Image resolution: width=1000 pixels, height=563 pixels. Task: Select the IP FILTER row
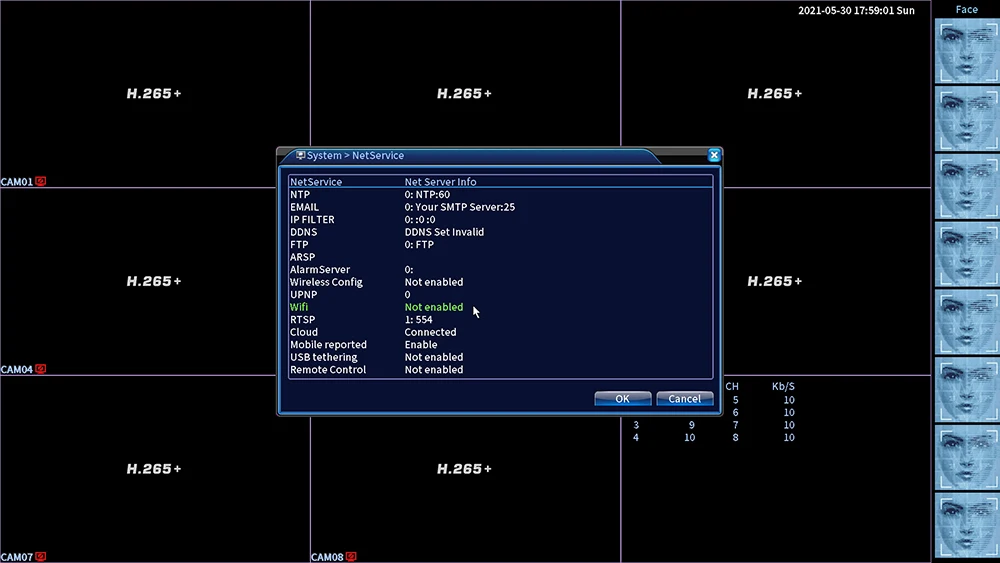[501, 219]
